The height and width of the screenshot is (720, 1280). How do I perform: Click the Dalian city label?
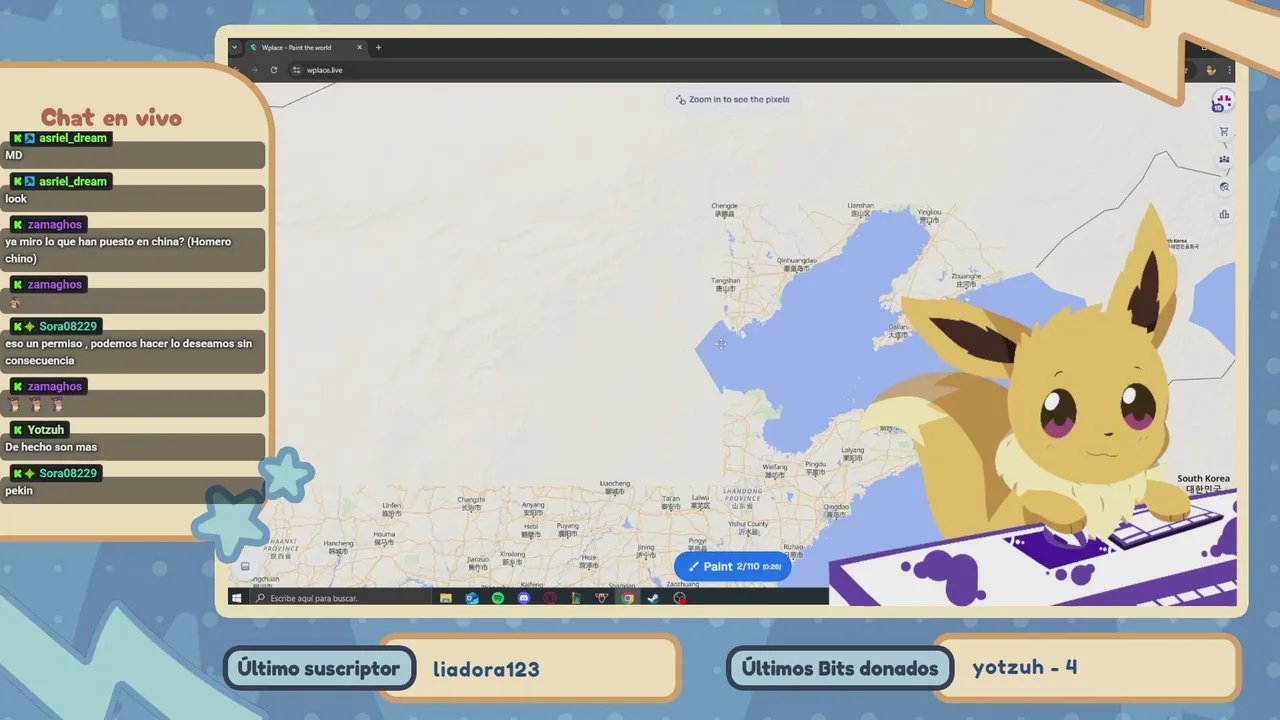click(898, 330)
